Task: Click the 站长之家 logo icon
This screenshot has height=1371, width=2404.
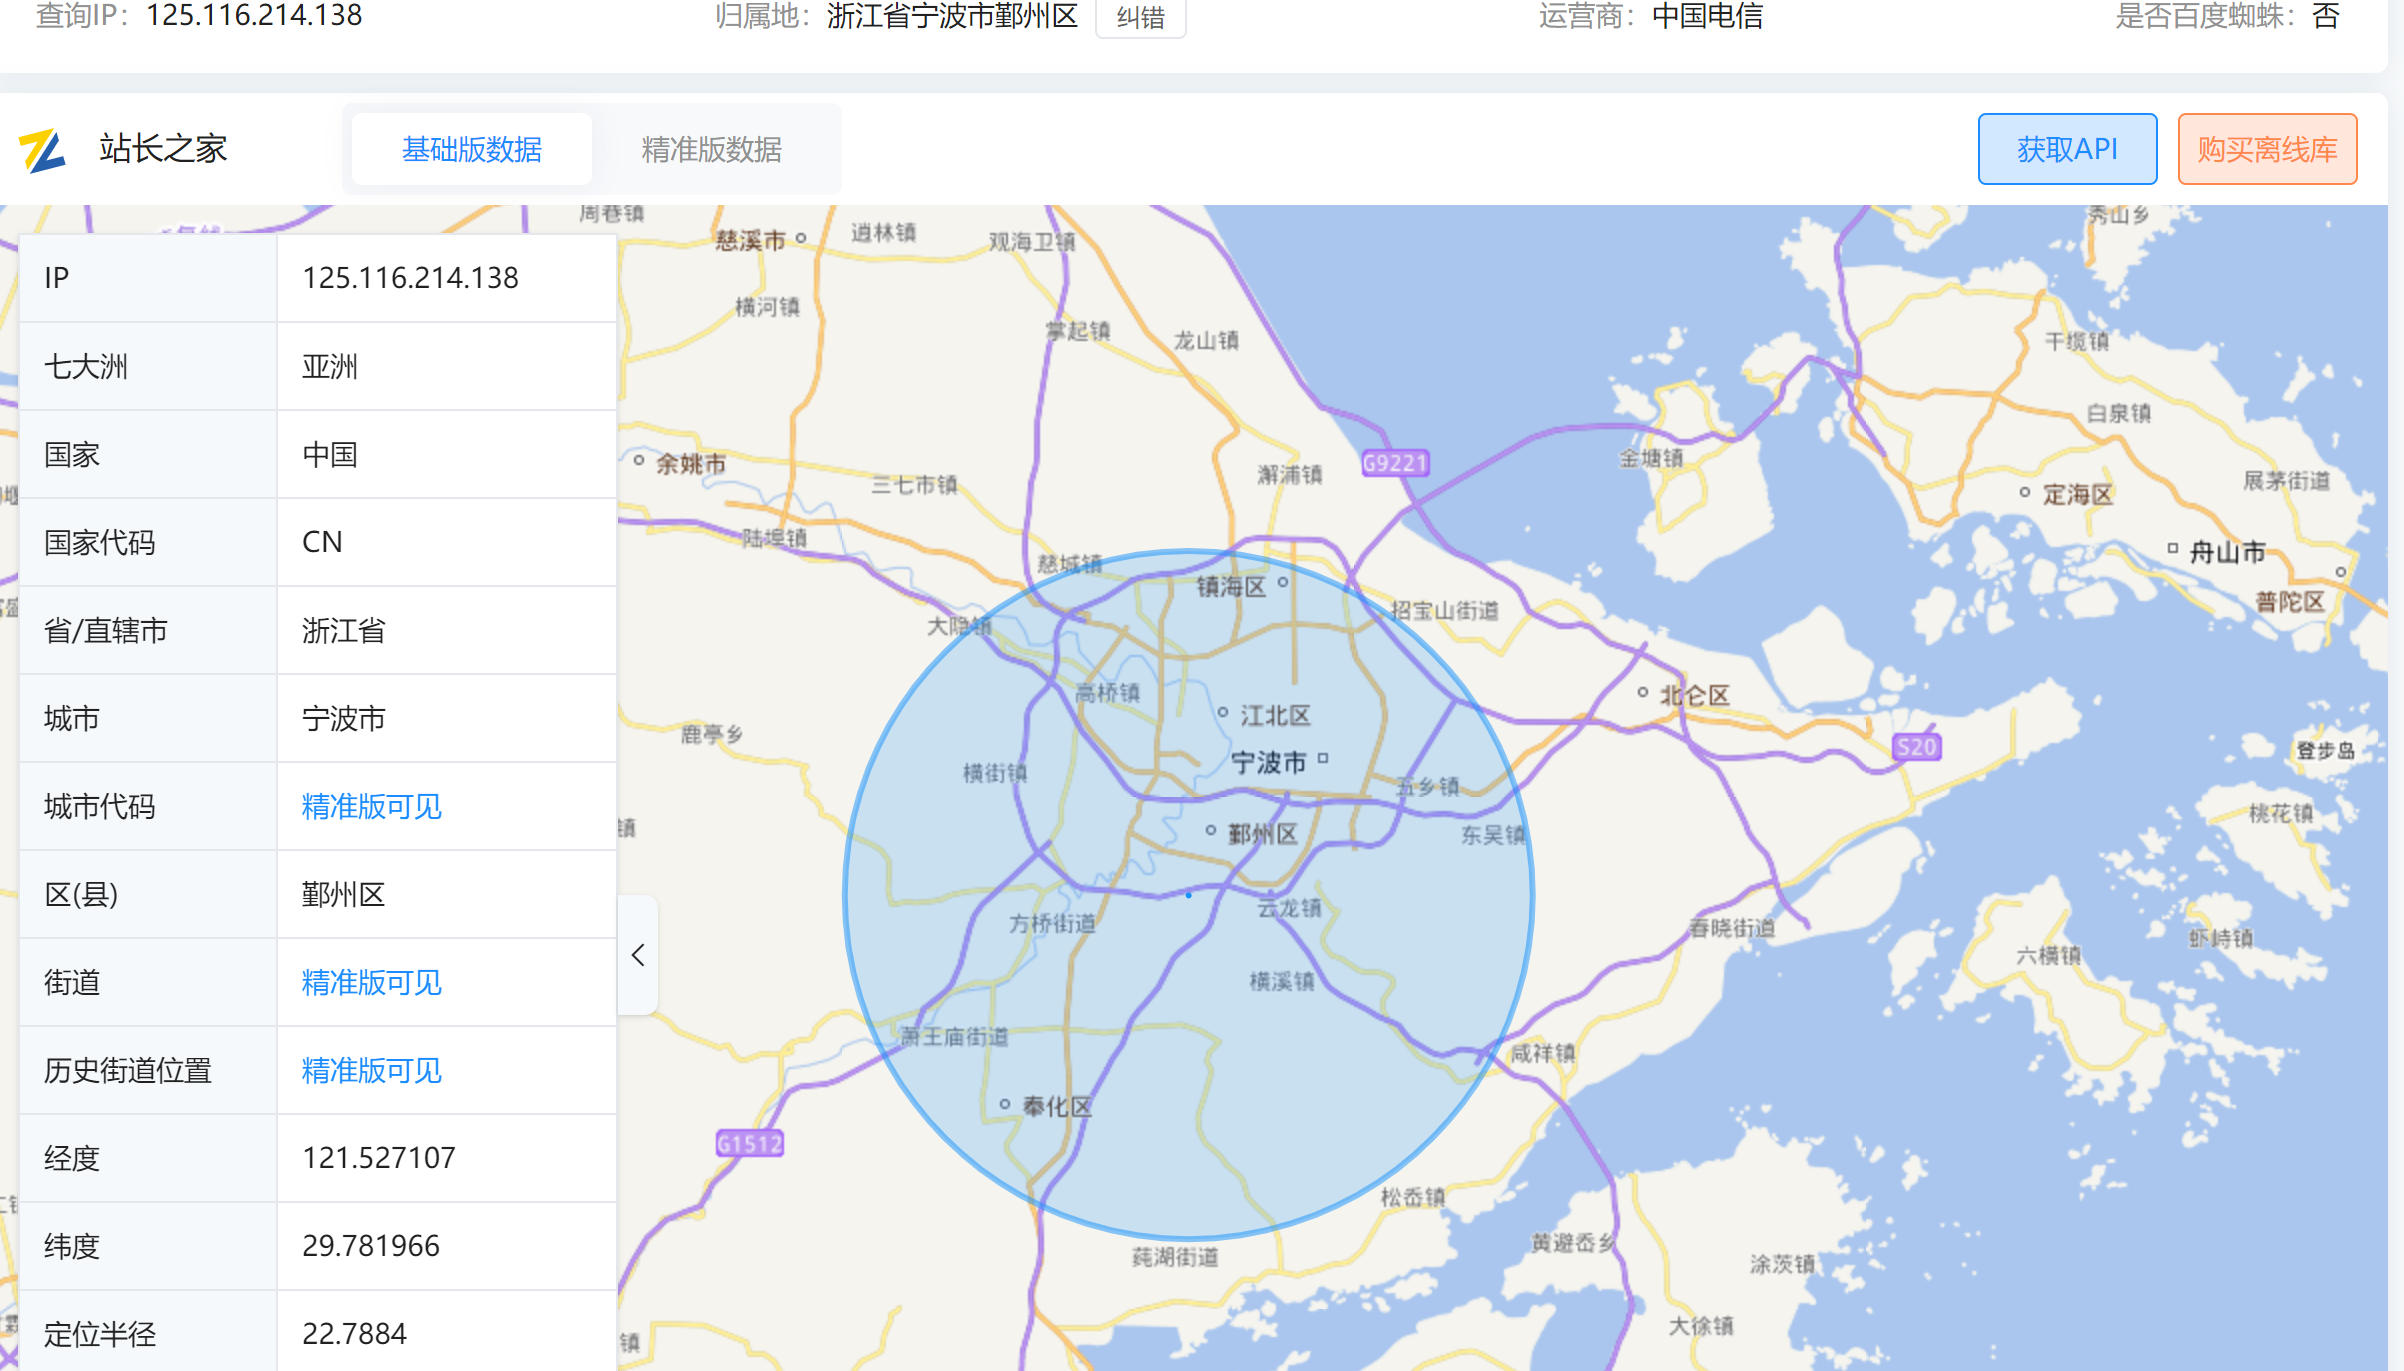Action: (x=42, y=150)
